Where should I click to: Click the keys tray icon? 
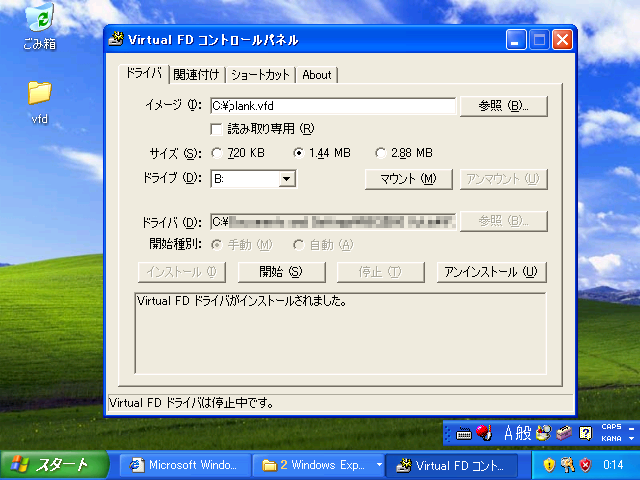[567, 464]
